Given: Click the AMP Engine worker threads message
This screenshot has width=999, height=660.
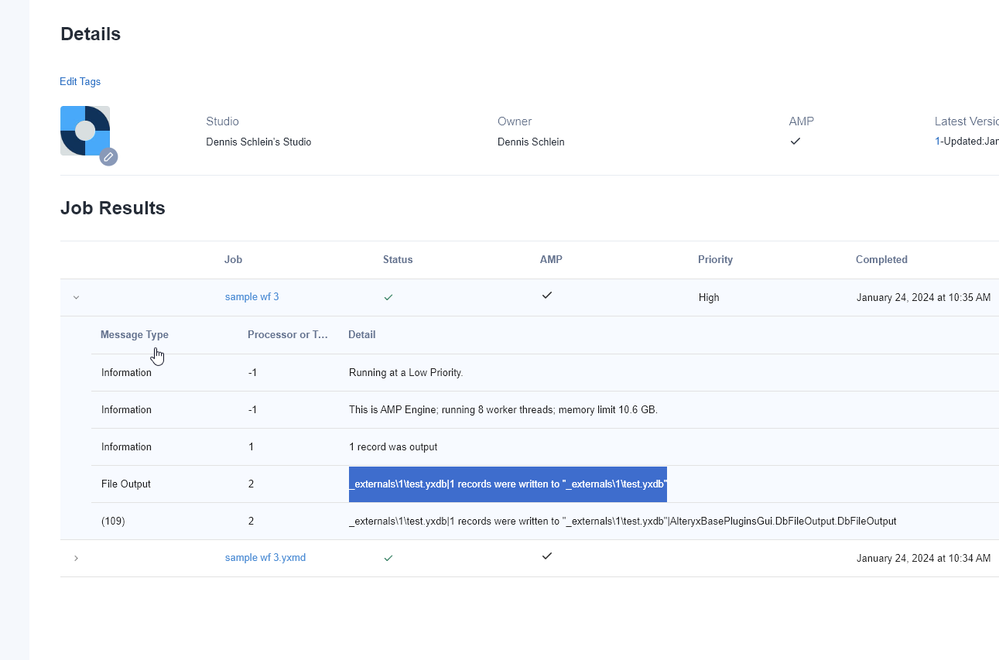Looking at the screenshot, I should [x=503, y=410].
